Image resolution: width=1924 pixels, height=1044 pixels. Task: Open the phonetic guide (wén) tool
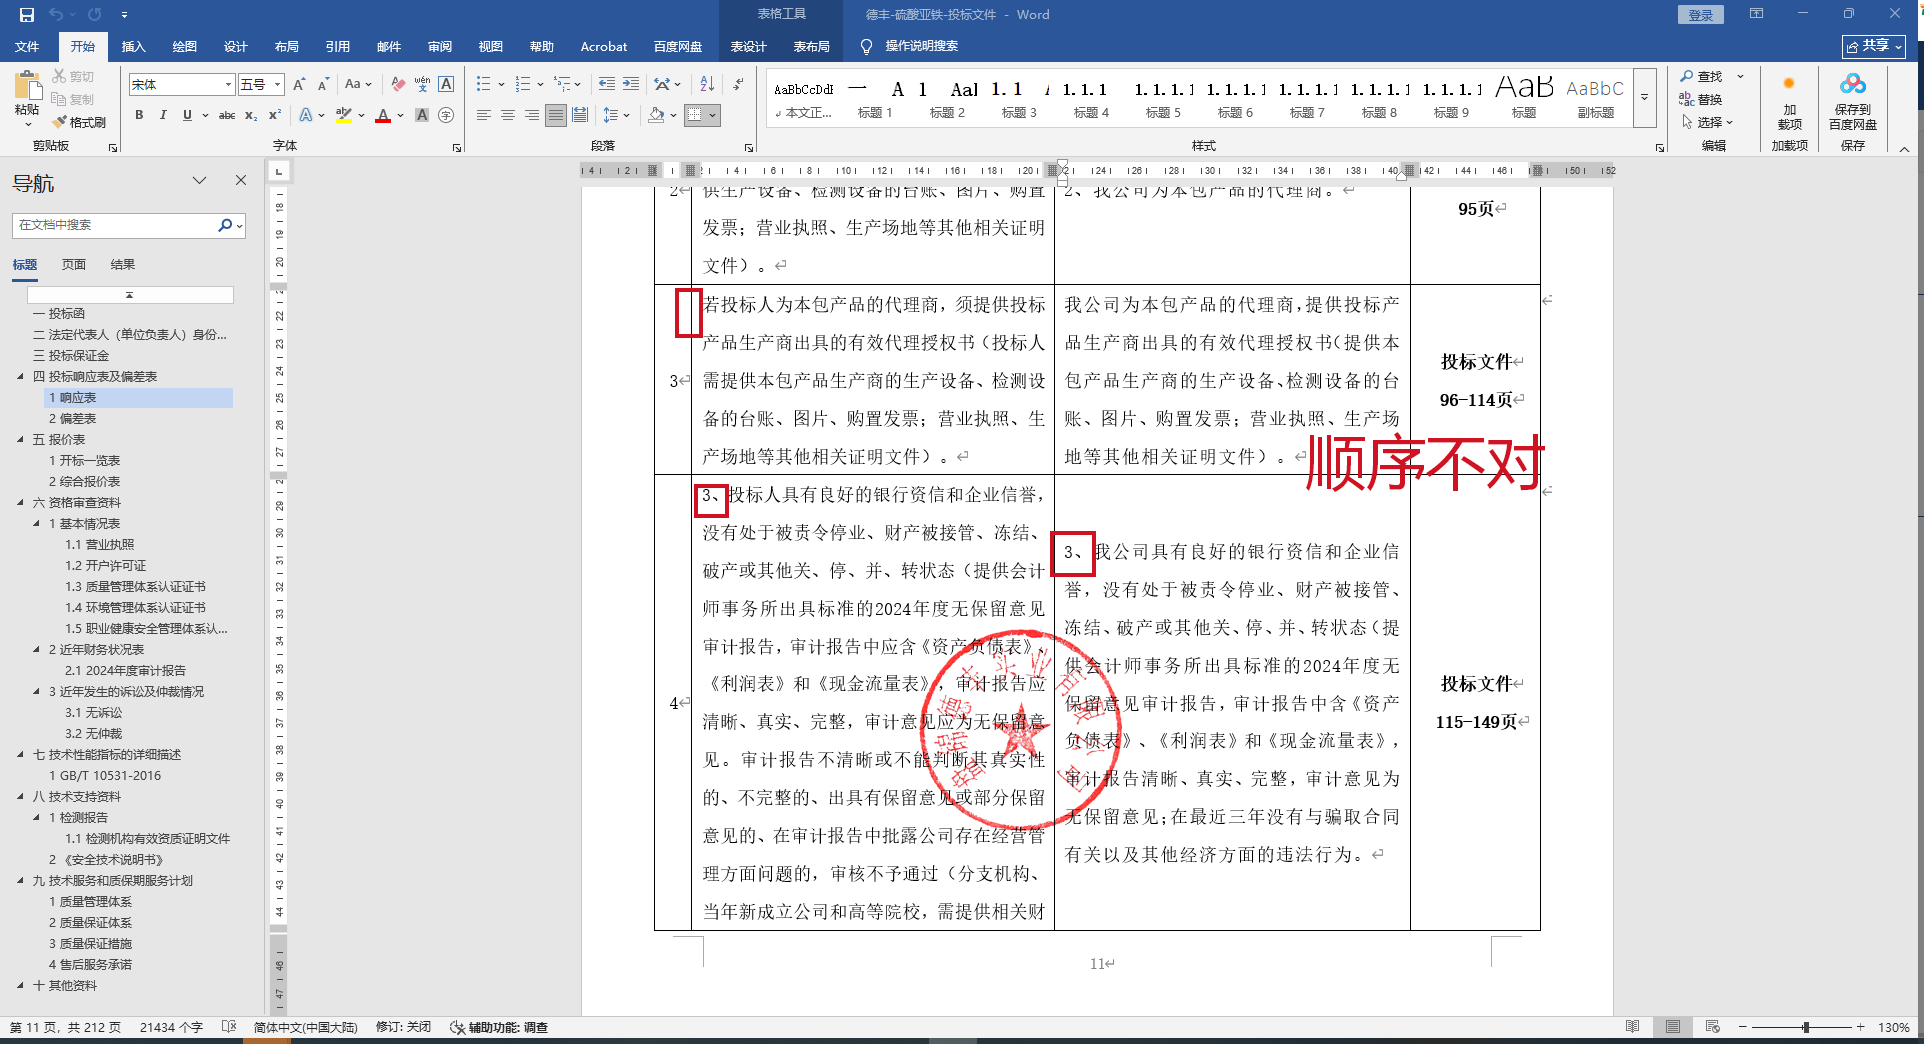pyautogui.click(x=422, y=85)
